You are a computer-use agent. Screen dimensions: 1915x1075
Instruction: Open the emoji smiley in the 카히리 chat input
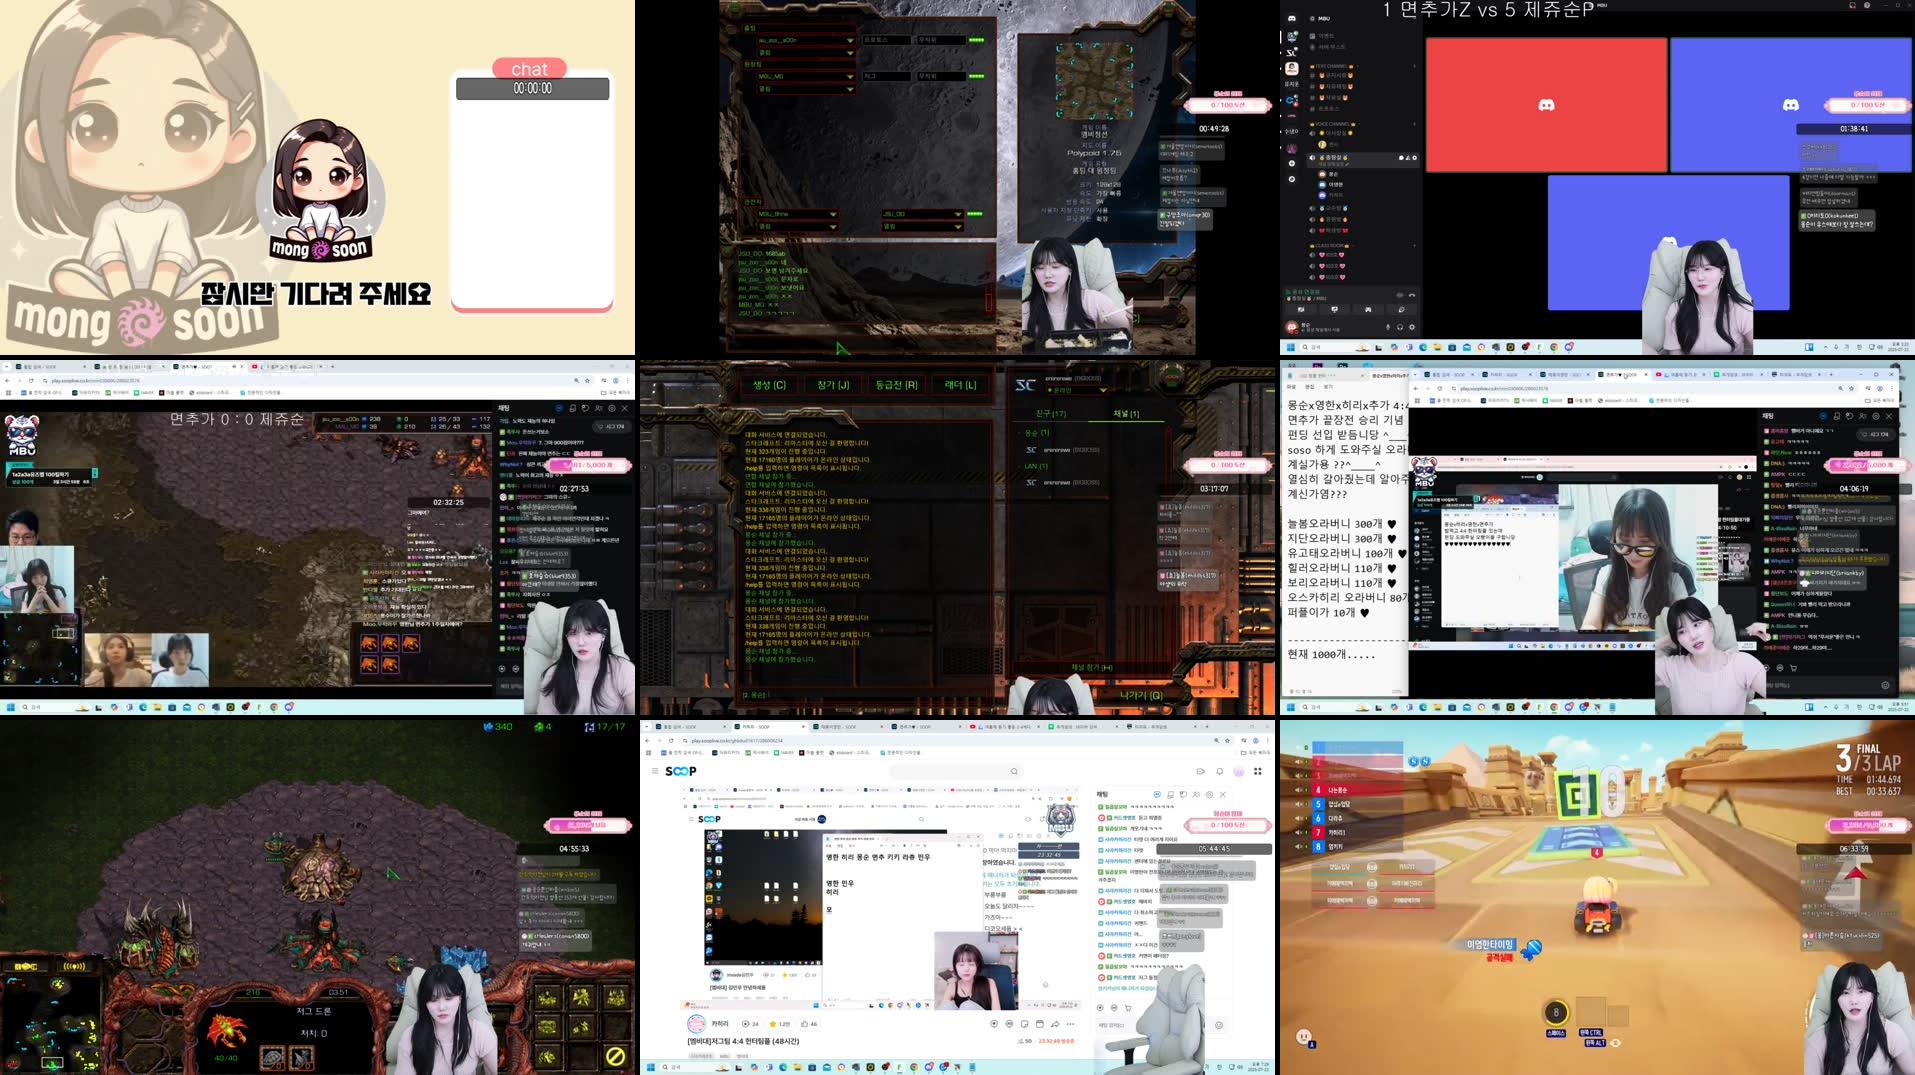1218,1025
